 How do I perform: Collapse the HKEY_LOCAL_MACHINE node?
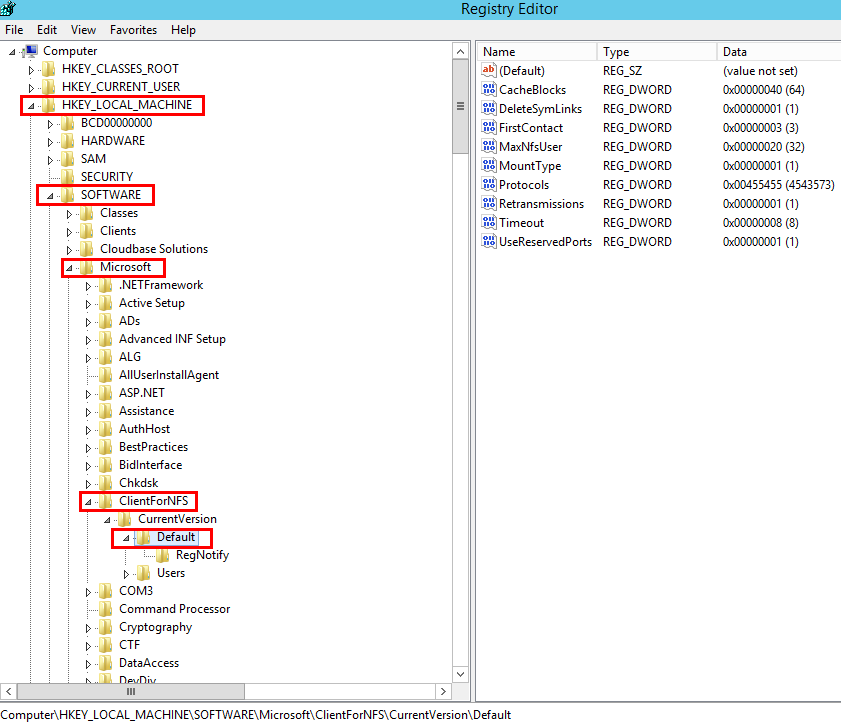31,106
